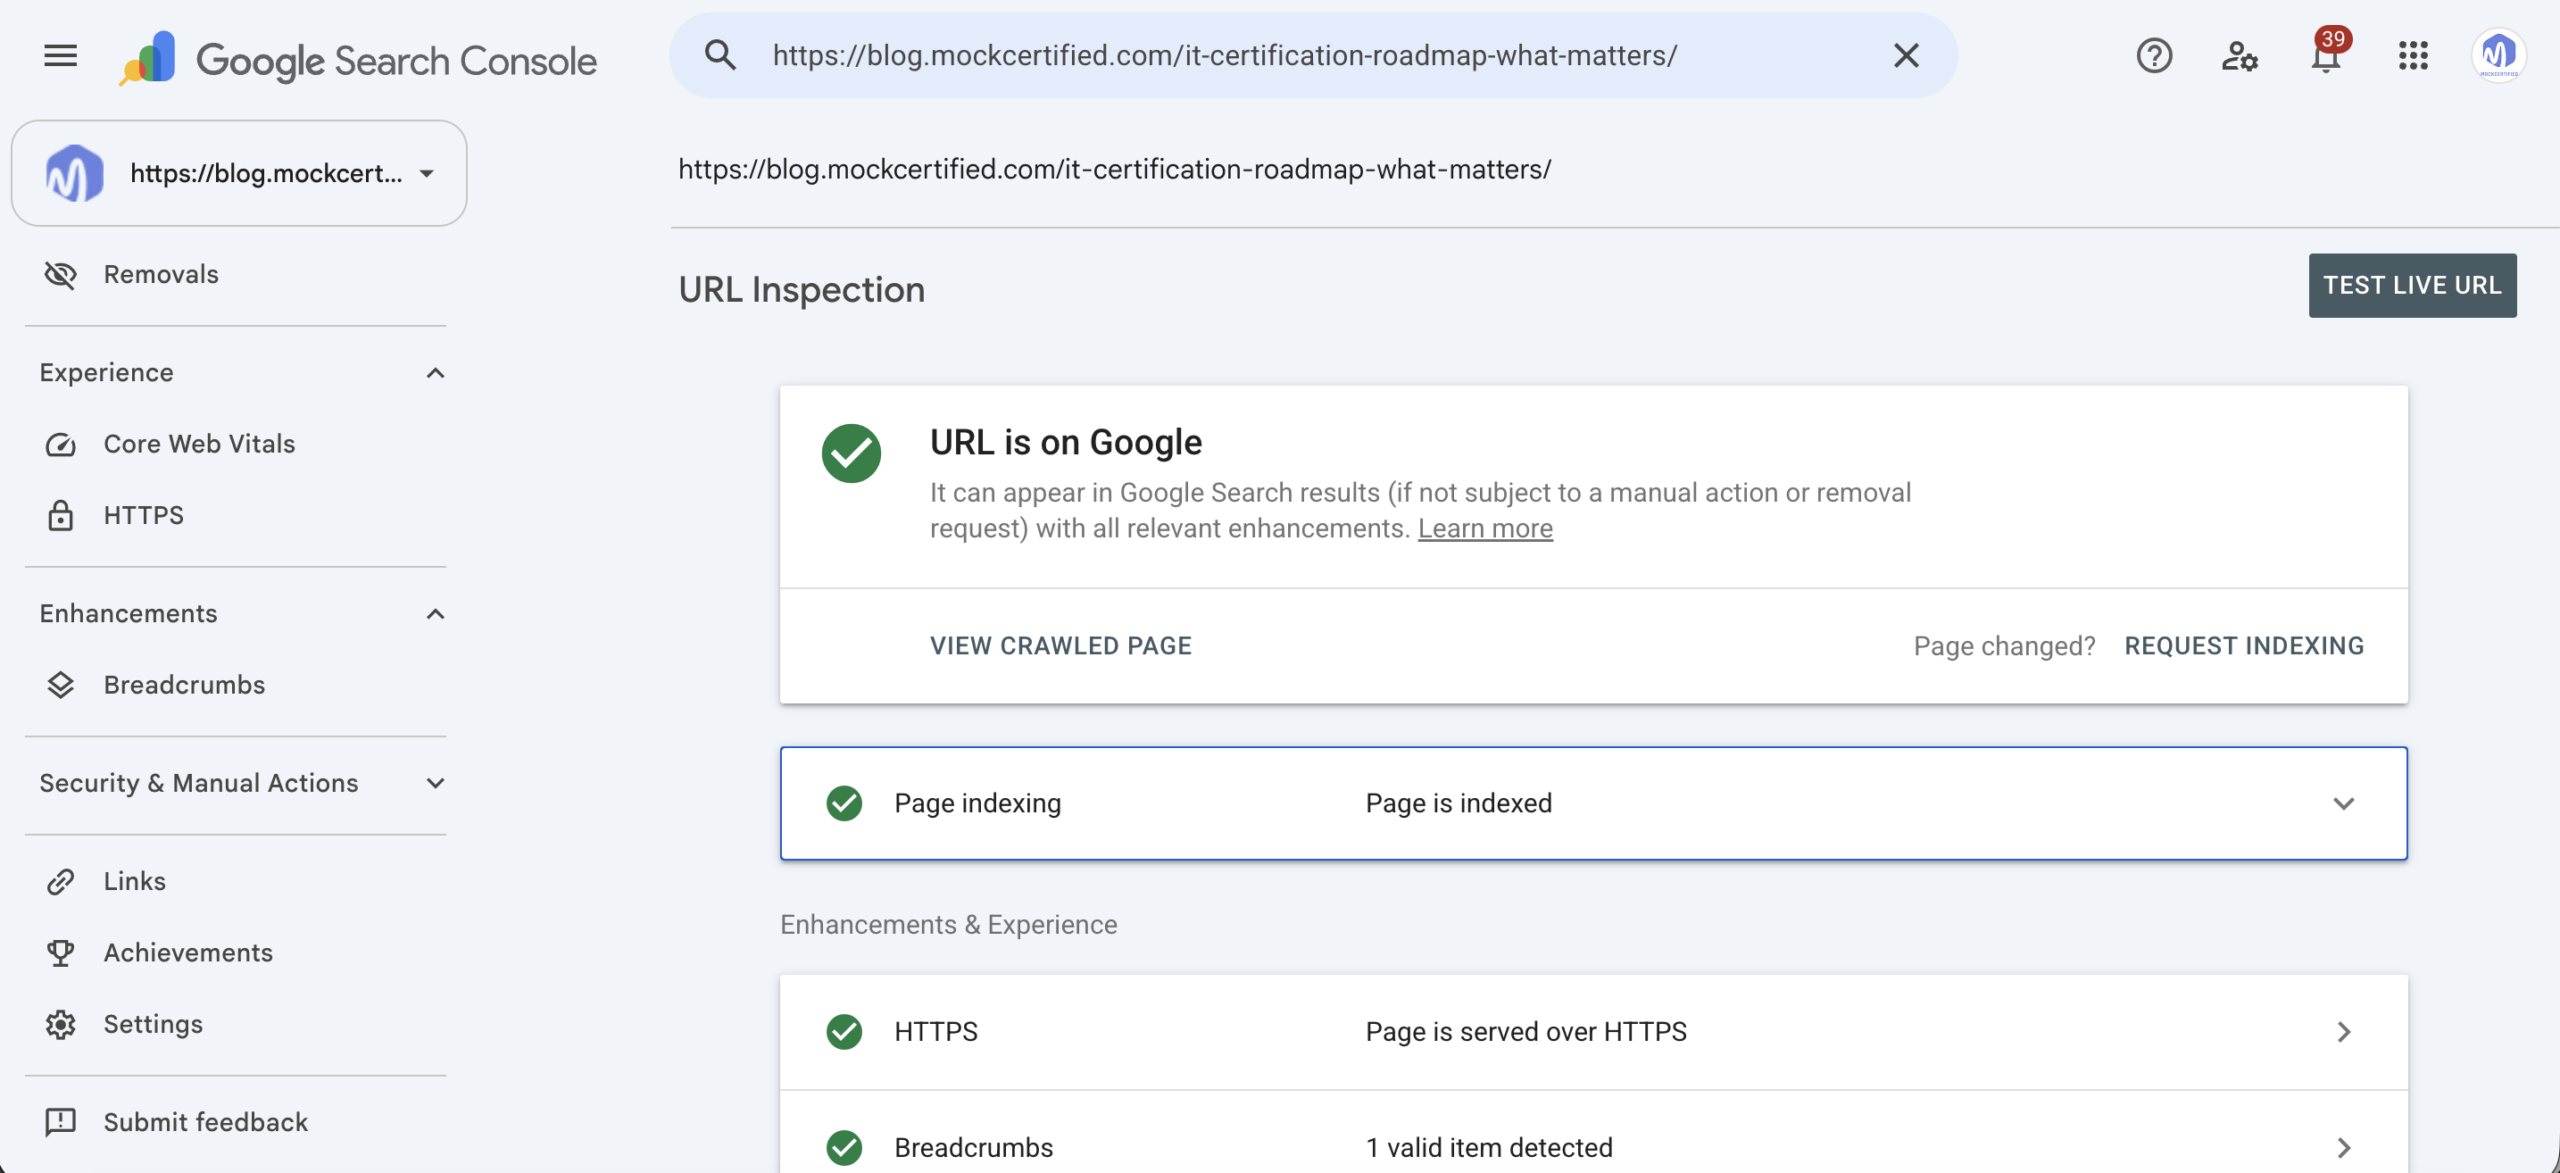Click the Breadcrumbs layers icon
The height and width of the screenshot is (1173, 2560).
(60, 685)
